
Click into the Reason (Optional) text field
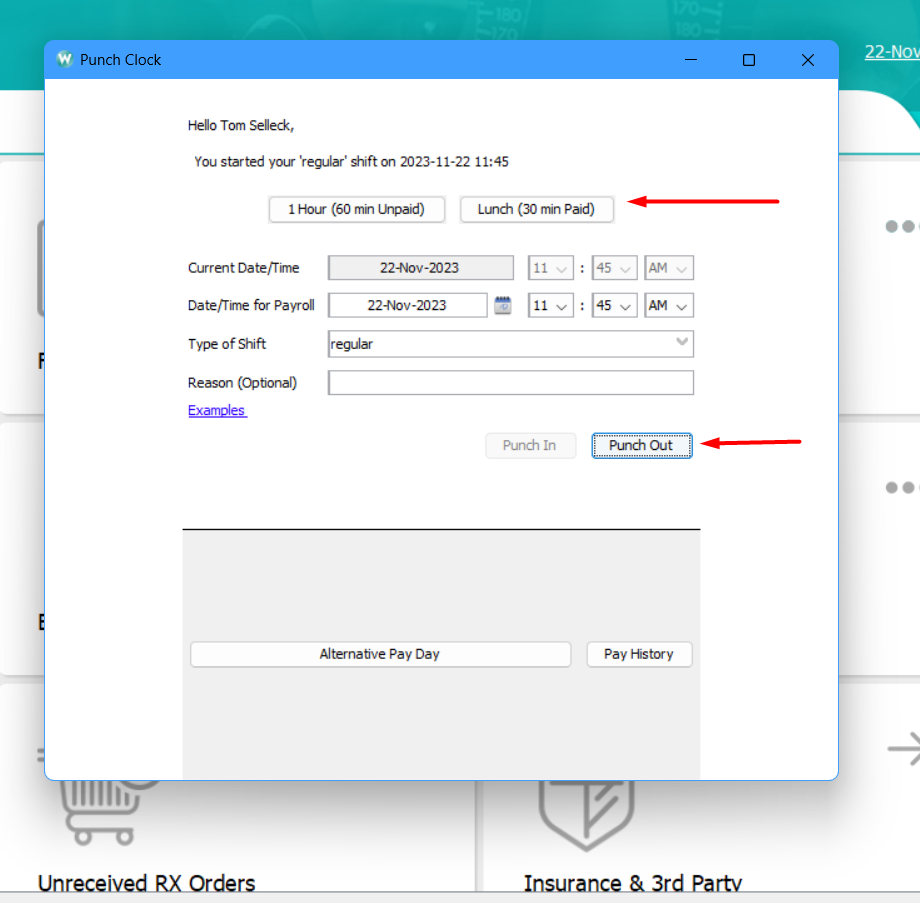click(510, 383)
